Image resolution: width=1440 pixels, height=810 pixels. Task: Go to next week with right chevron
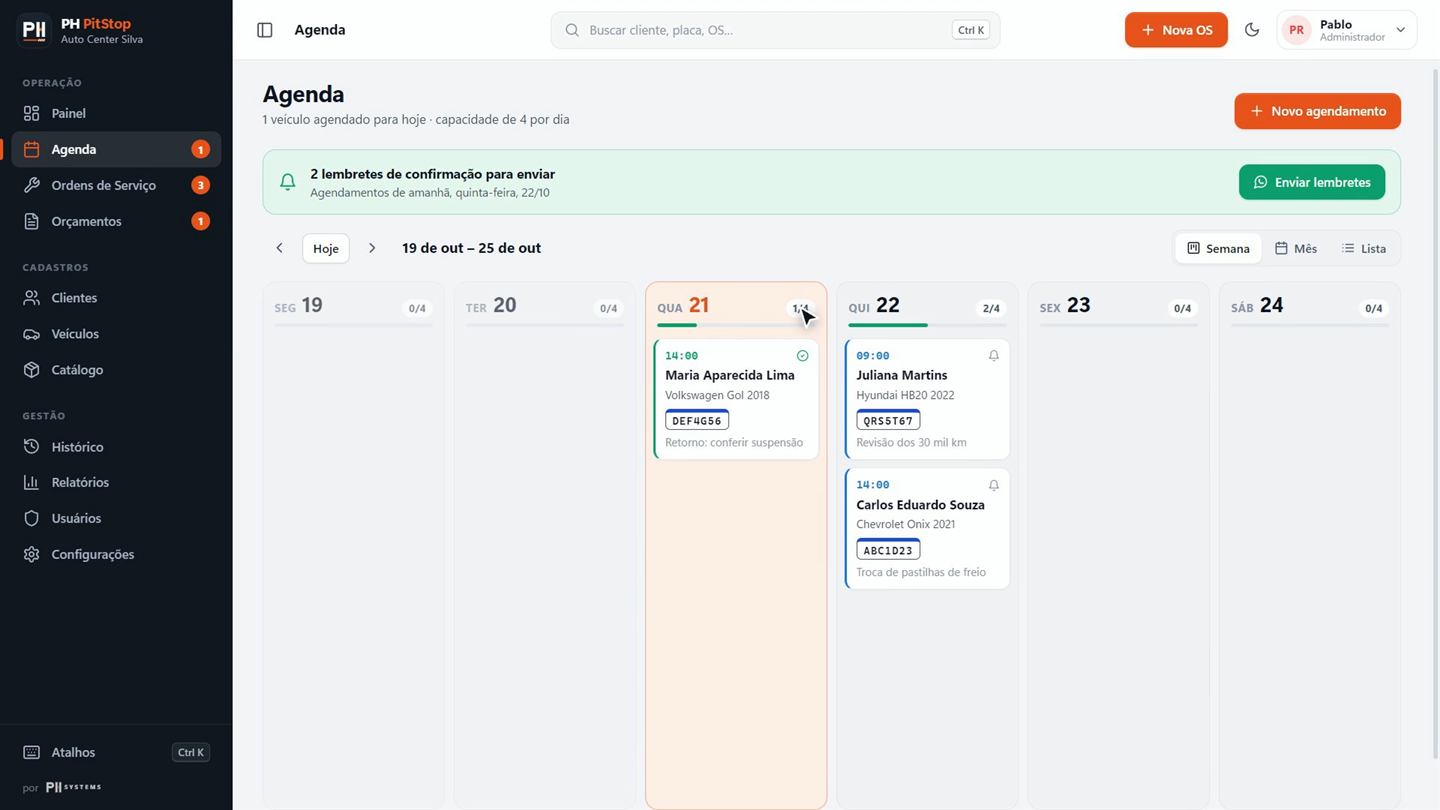tap(372, 248)
